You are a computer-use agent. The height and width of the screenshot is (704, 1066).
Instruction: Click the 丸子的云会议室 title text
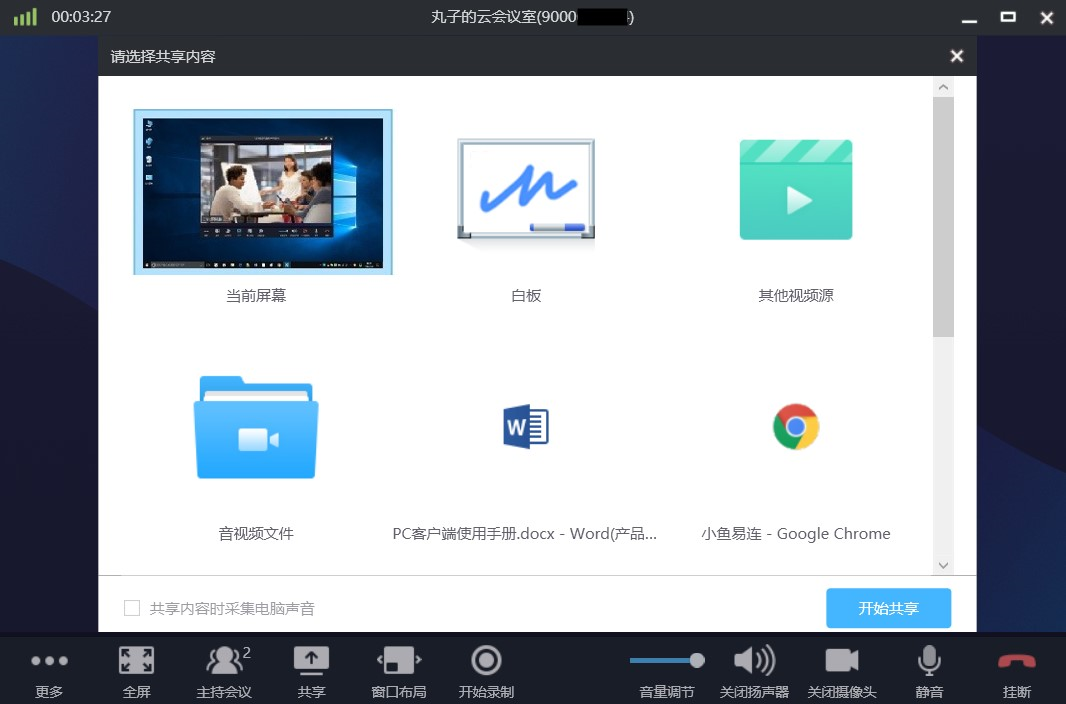pyautogui.click(x=532, y=17)
